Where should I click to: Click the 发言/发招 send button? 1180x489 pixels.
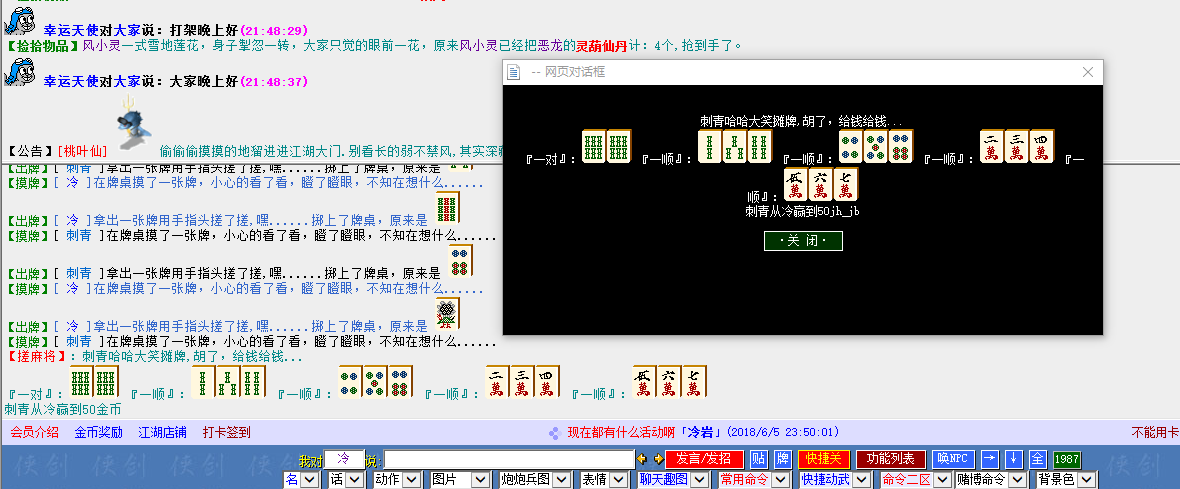pos(704,459)
